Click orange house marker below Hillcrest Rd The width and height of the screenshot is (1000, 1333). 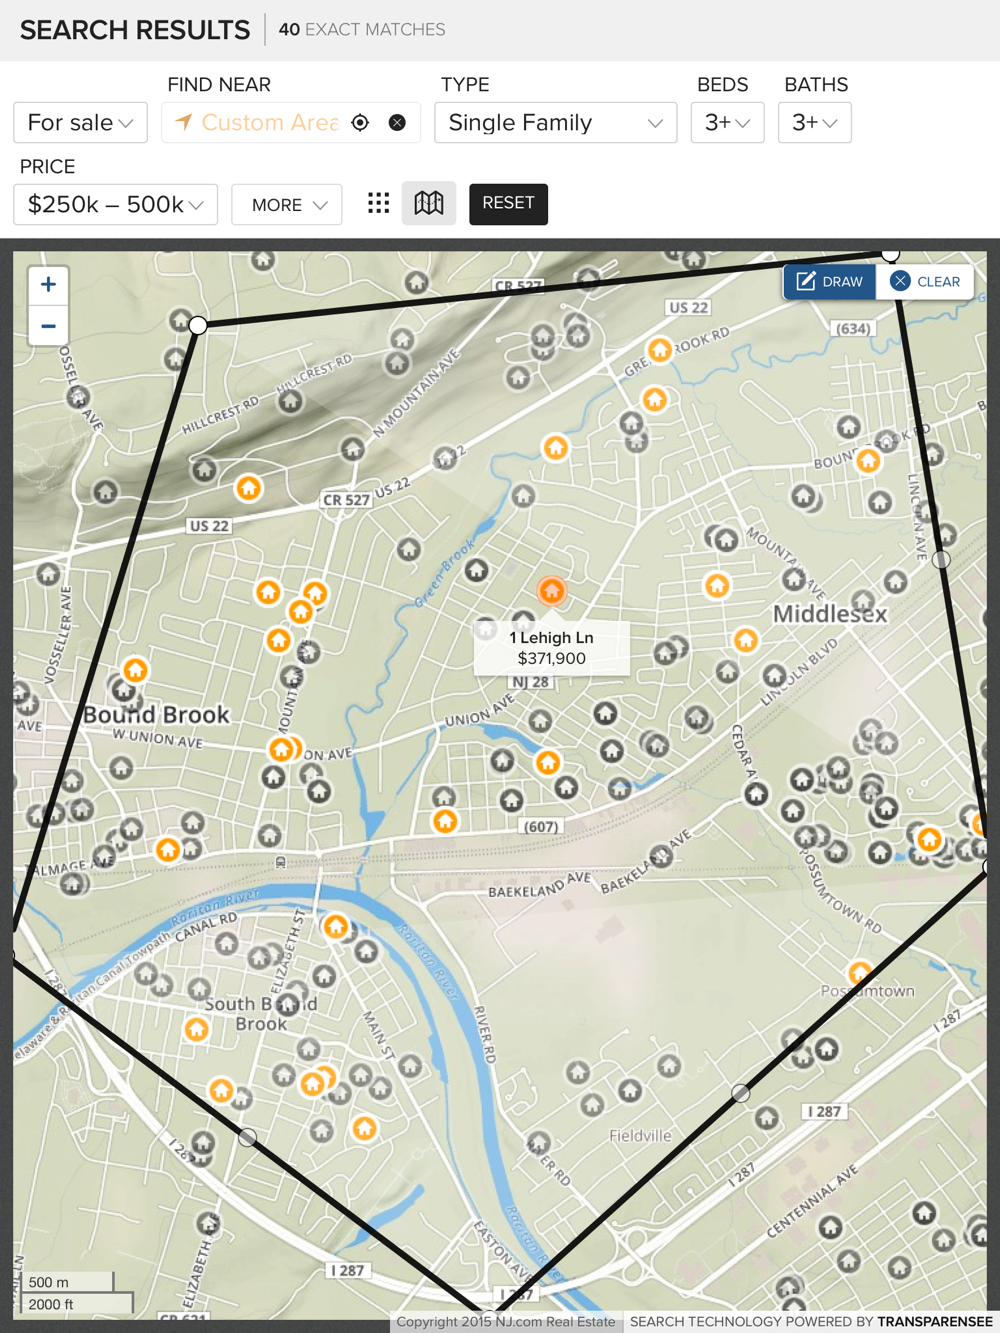pos(248,488)
